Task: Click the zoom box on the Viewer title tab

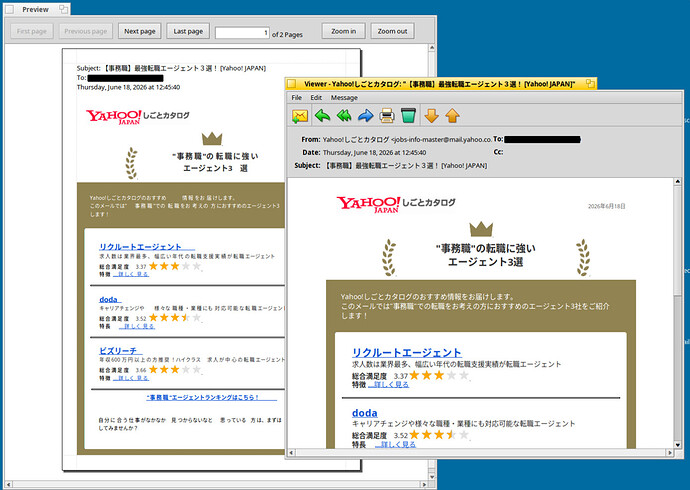Action: (590, 84)
